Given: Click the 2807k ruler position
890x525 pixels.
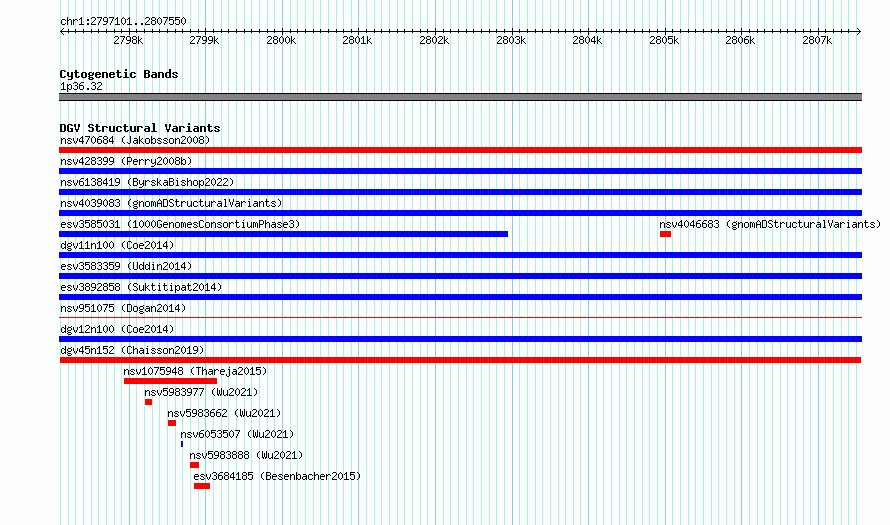Looking at the screenshot, I should 817,40.
